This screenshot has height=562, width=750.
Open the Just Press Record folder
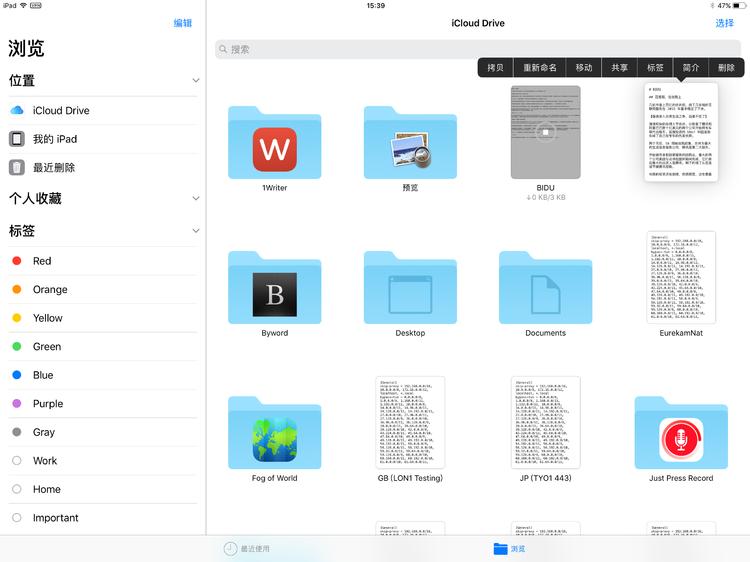point(681,432)
